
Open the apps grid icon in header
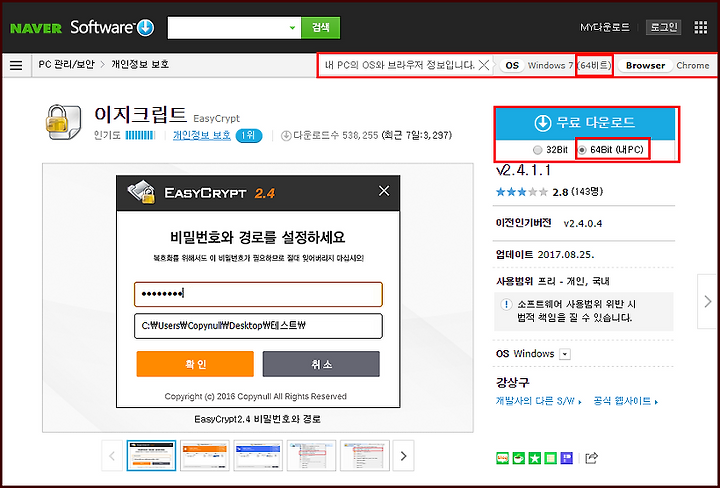pyautogui.click(x=701, y=28)
